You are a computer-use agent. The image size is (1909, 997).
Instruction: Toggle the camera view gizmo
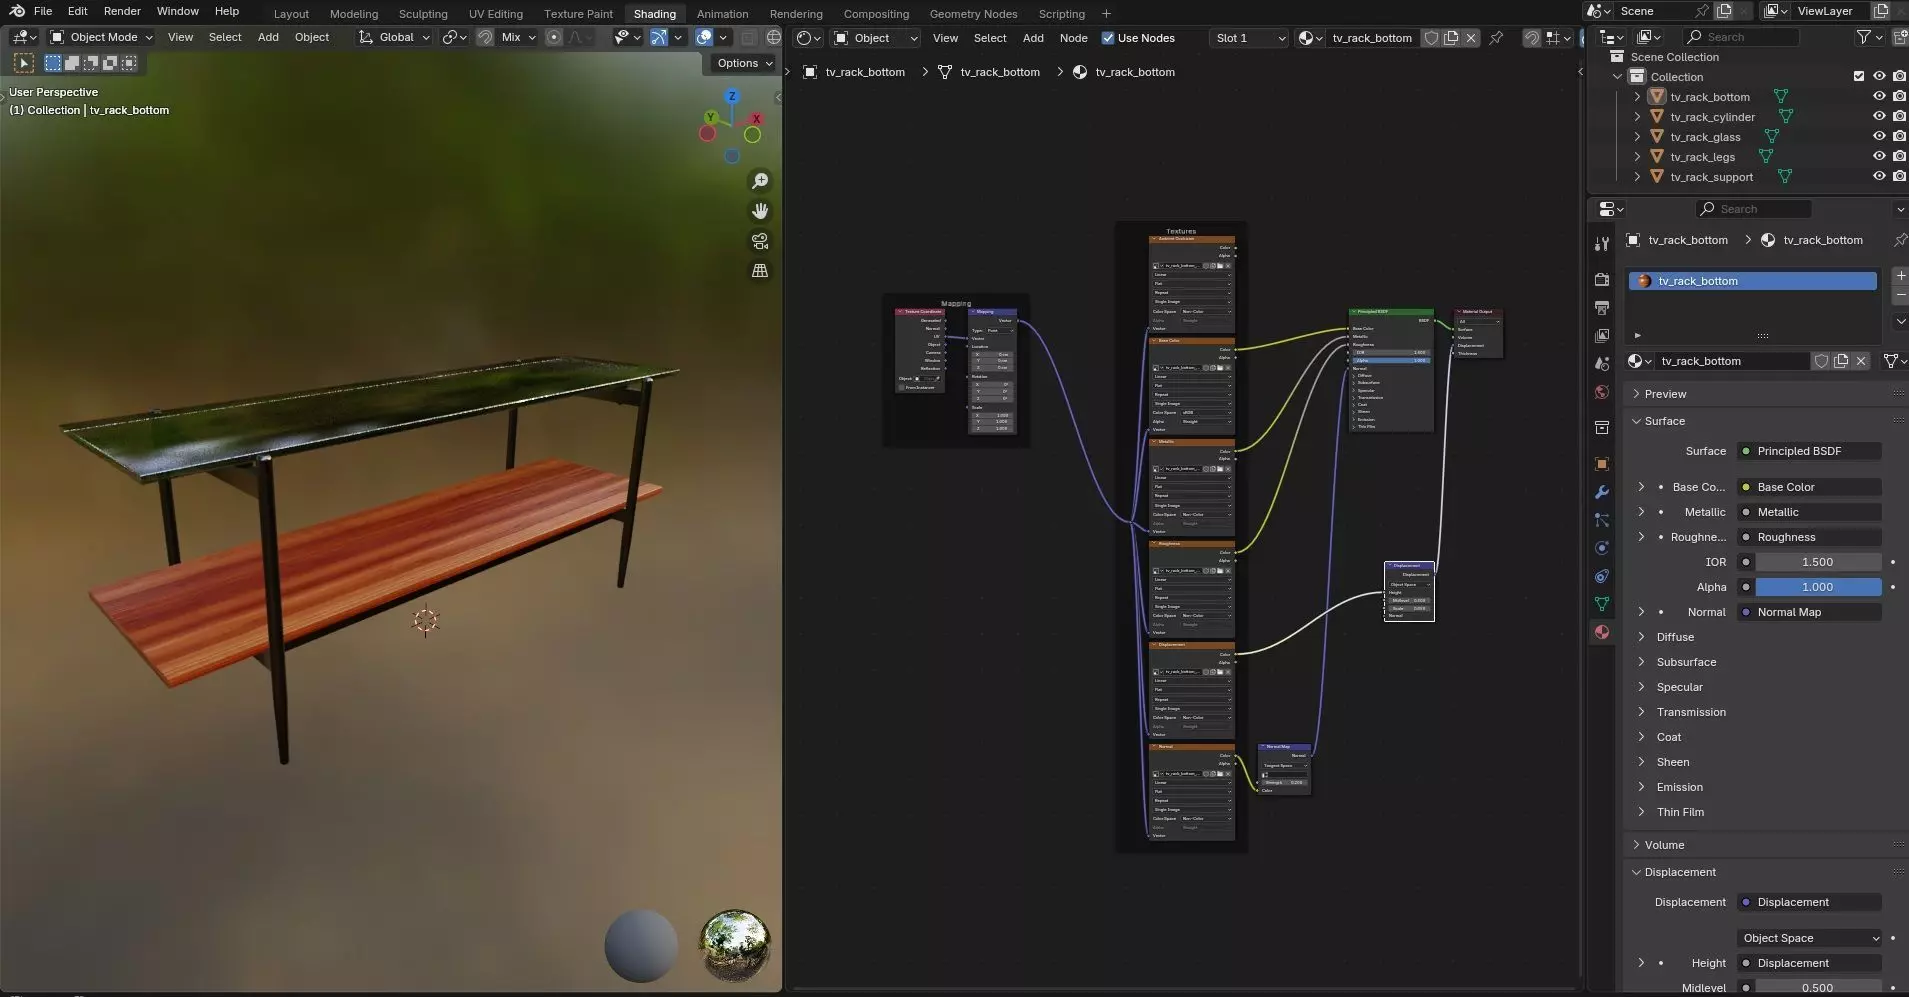(x=760, y=241)
